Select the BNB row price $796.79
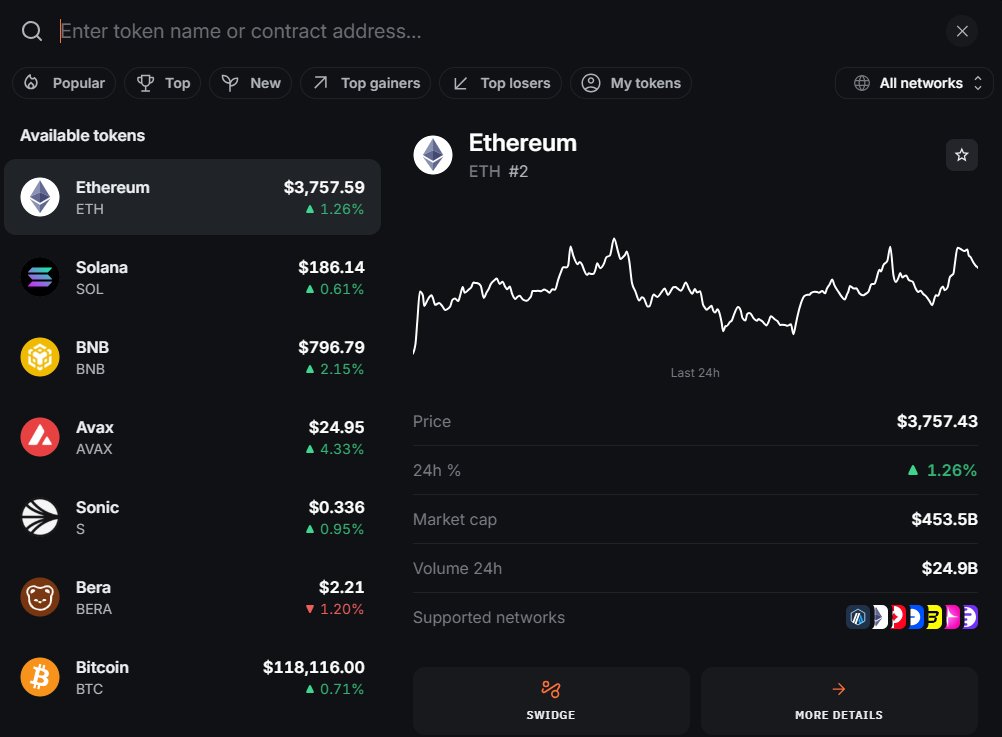This screenshot has height=737, width=1002. pos(331,347)
